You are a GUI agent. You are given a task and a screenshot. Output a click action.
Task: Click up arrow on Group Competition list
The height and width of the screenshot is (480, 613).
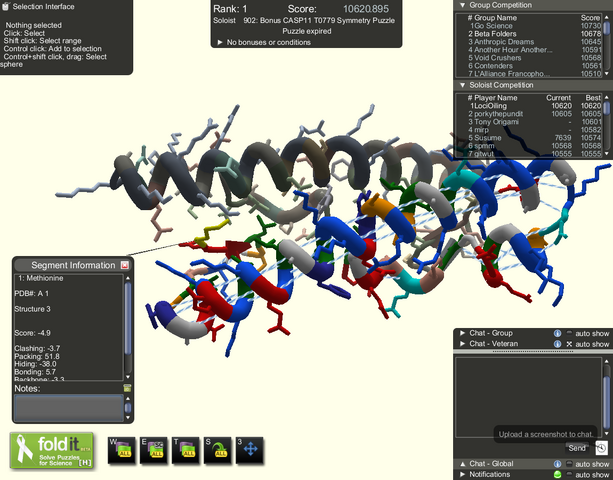(x=607, y=17)
